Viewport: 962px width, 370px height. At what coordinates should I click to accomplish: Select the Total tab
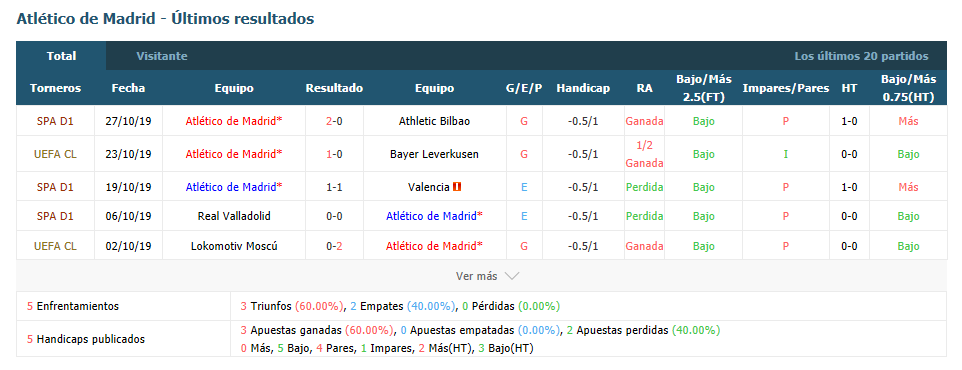pos(61,56)
